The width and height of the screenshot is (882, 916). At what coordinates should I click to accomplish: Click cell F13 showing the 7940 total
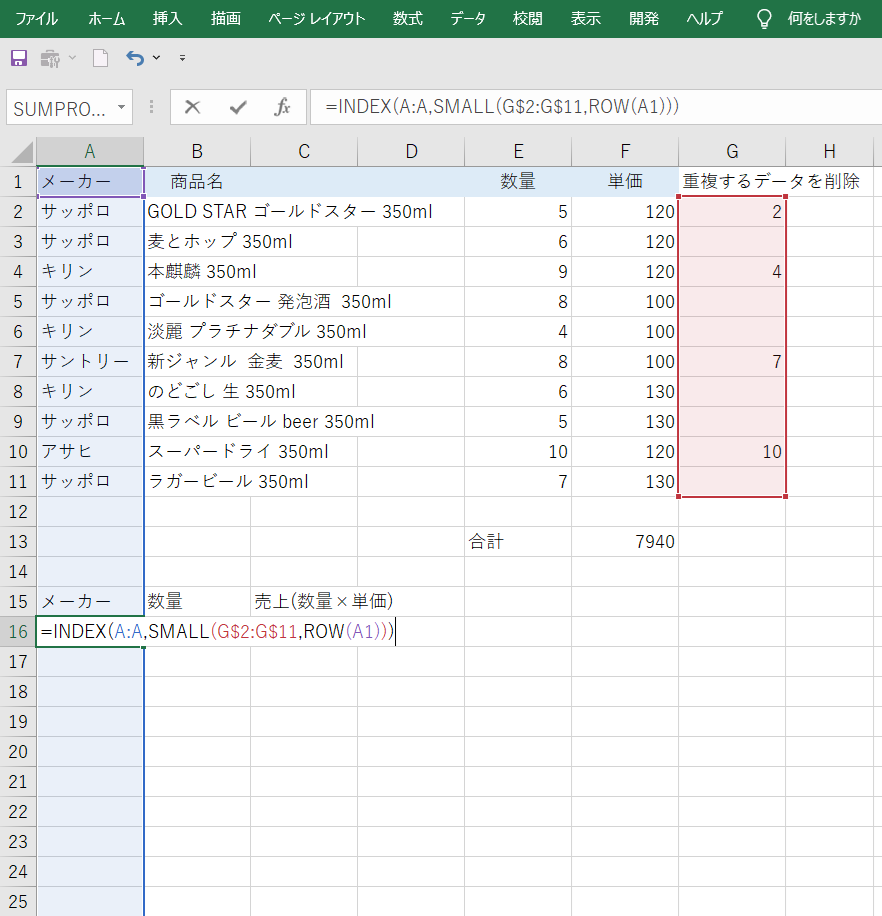click(x=625, y=540)
